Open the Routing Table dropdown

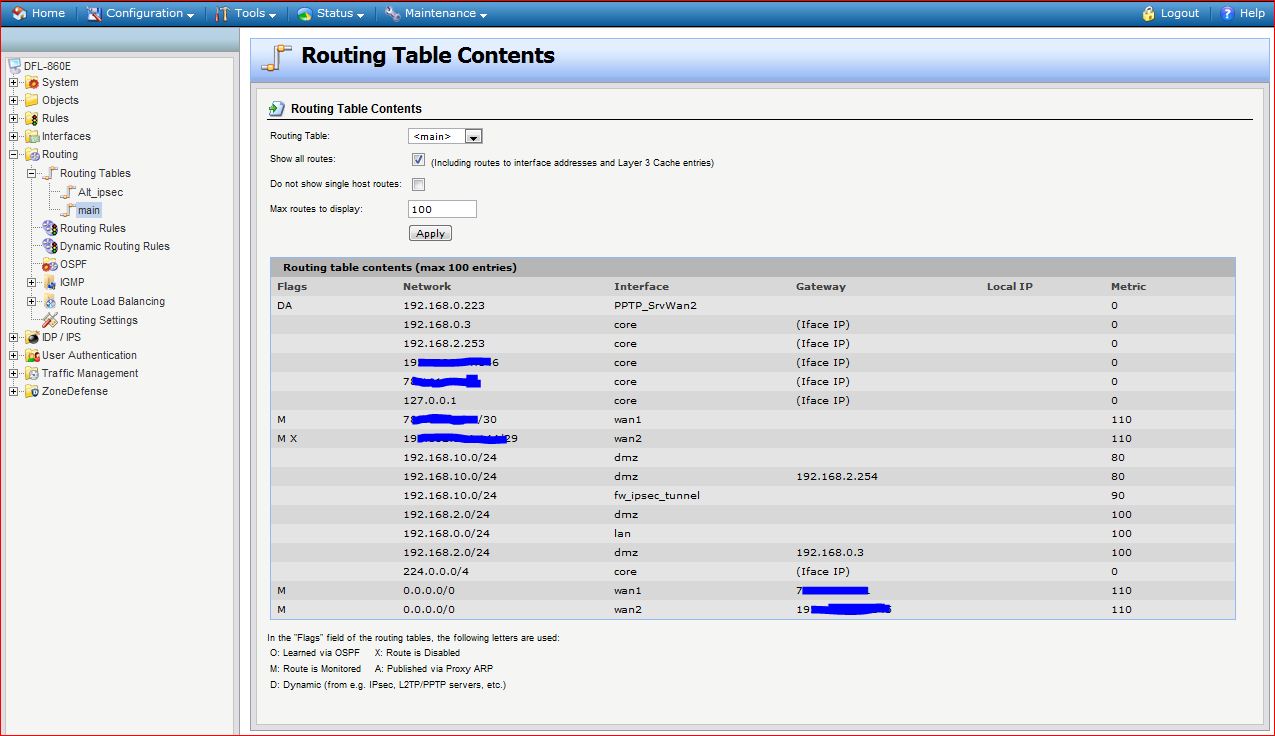(x=474, y=136)
